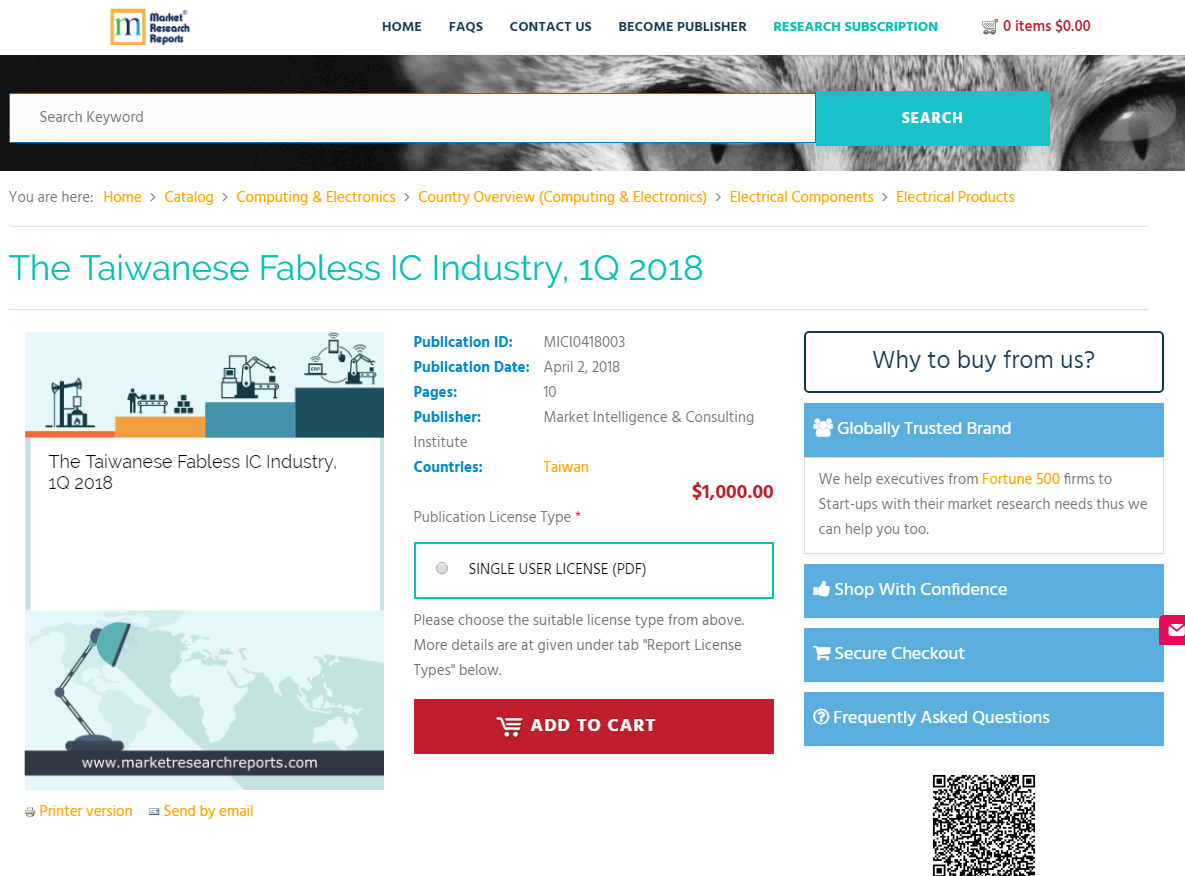Viewport: 1185px width, 876px height.
Task: Click the ADD TO CART button
Action: pyautogui.click(x=593, y=726)
